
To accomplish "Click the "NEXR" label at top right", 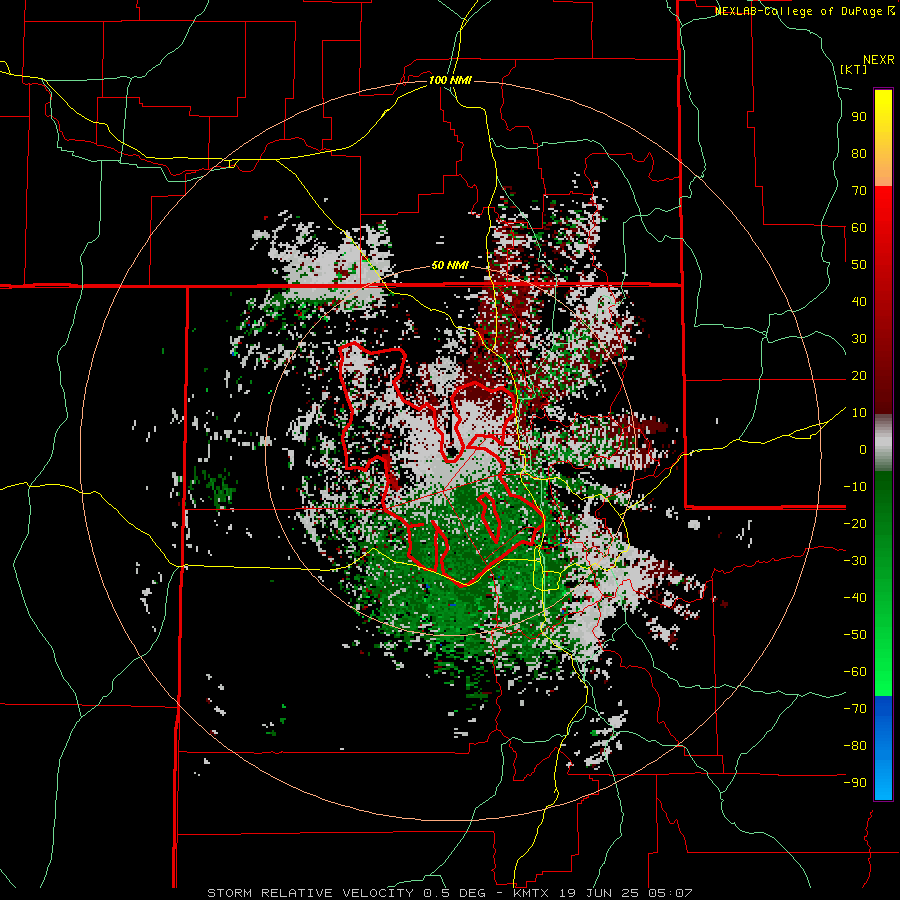I will pyautogui.click(x=879, y=60).
